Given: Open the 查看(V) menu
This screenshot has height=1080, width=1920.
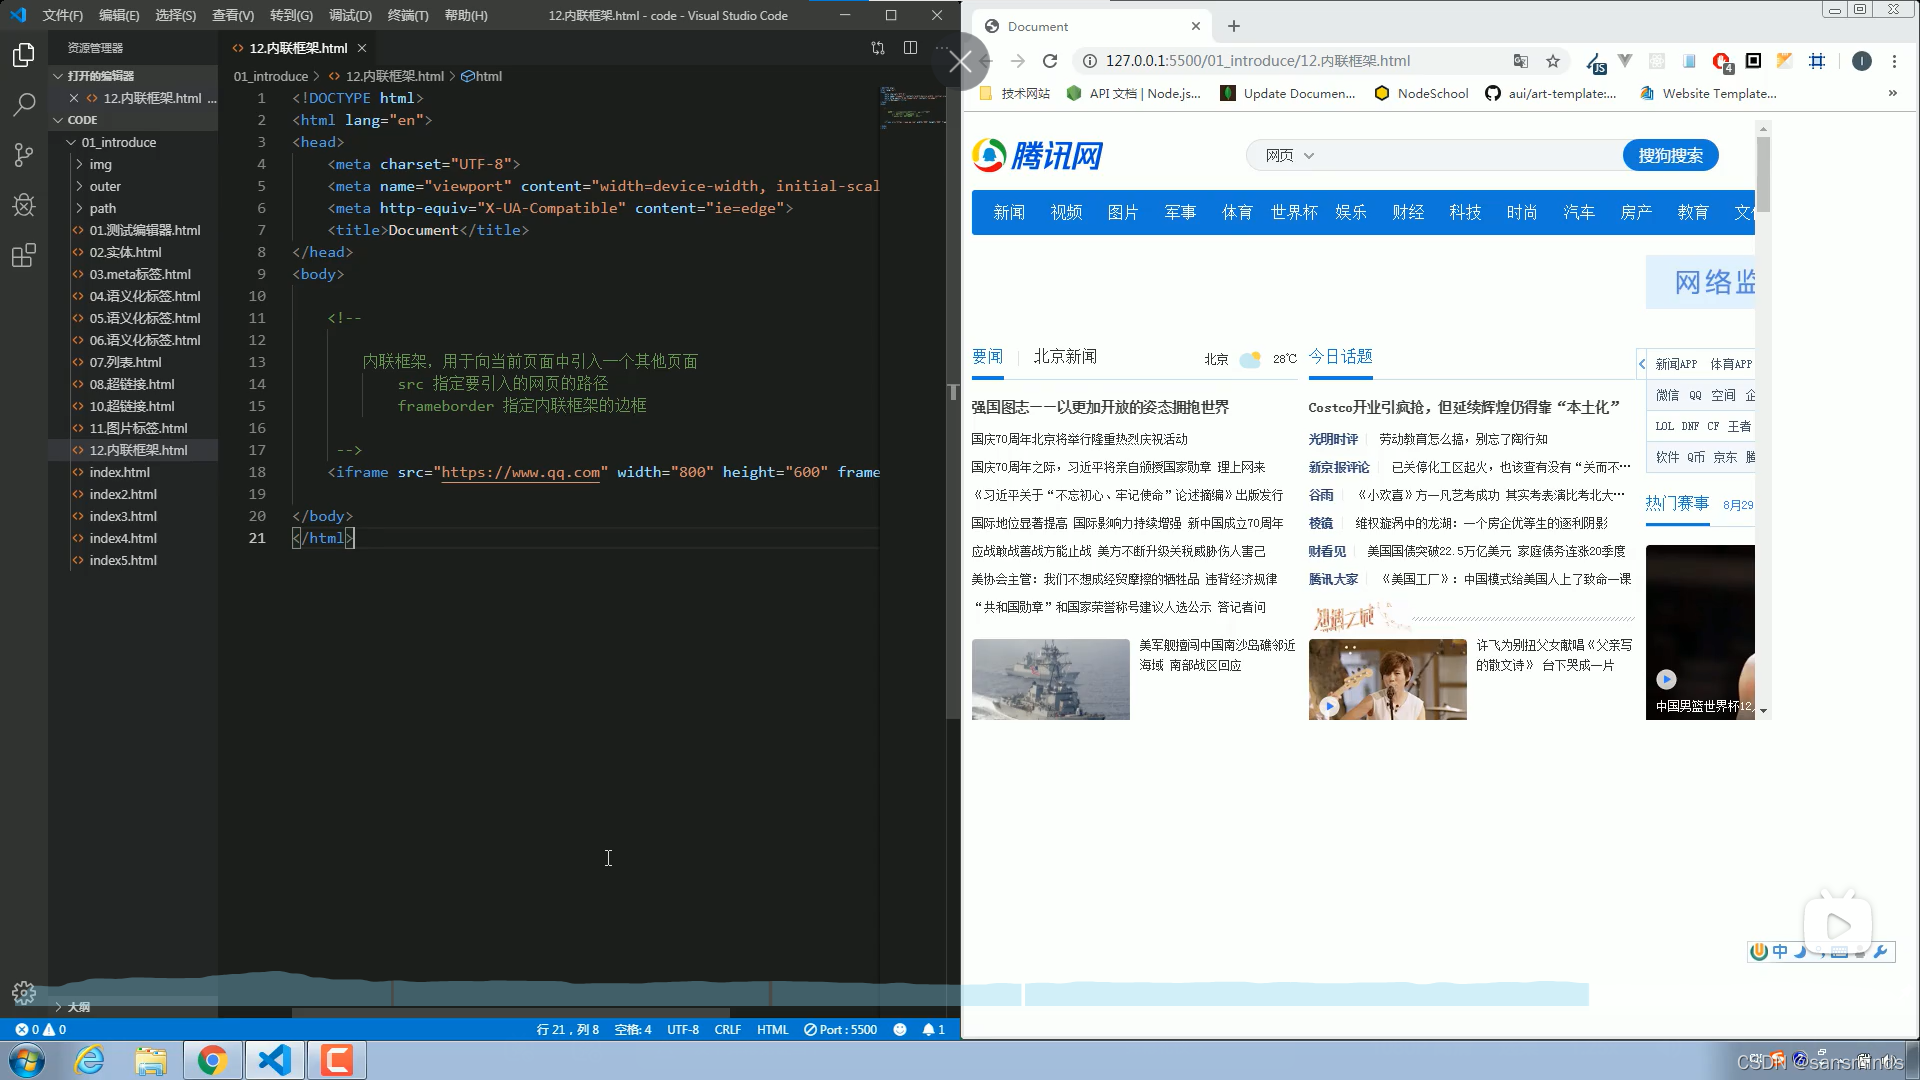Looking at the screenshot, I should point(233,15).
